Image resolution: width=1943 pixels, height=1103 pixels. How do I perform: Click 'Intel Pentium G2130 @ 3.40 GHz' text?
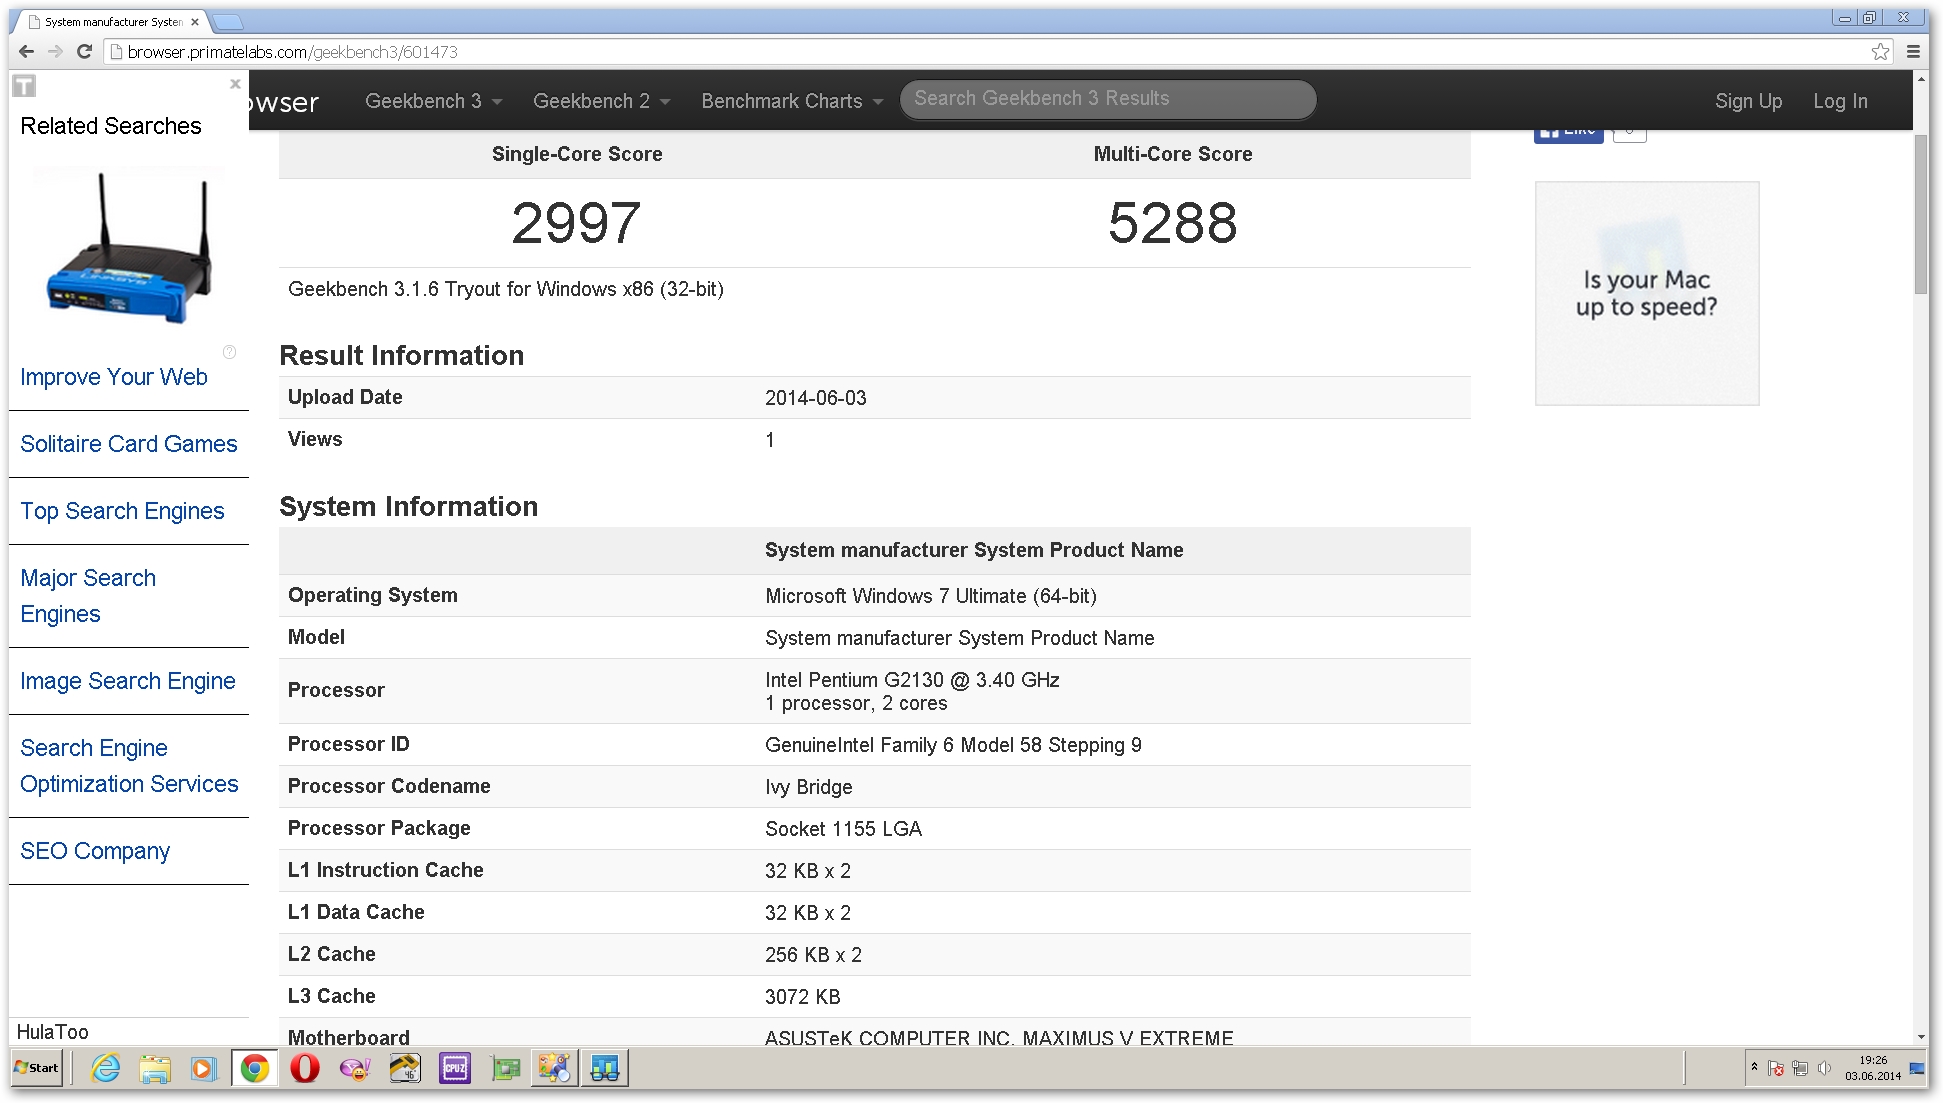tap(912, 680)
